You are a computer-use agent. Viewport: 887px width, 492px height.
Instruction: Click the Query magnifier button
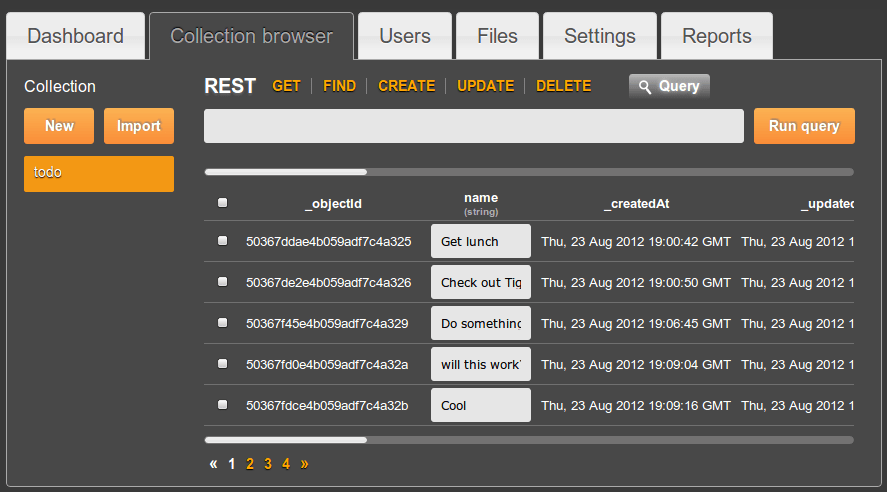[669, 86]
